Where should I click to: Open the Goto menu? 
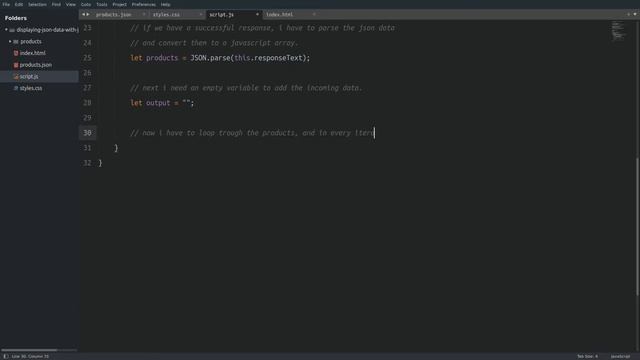(86, 4)
